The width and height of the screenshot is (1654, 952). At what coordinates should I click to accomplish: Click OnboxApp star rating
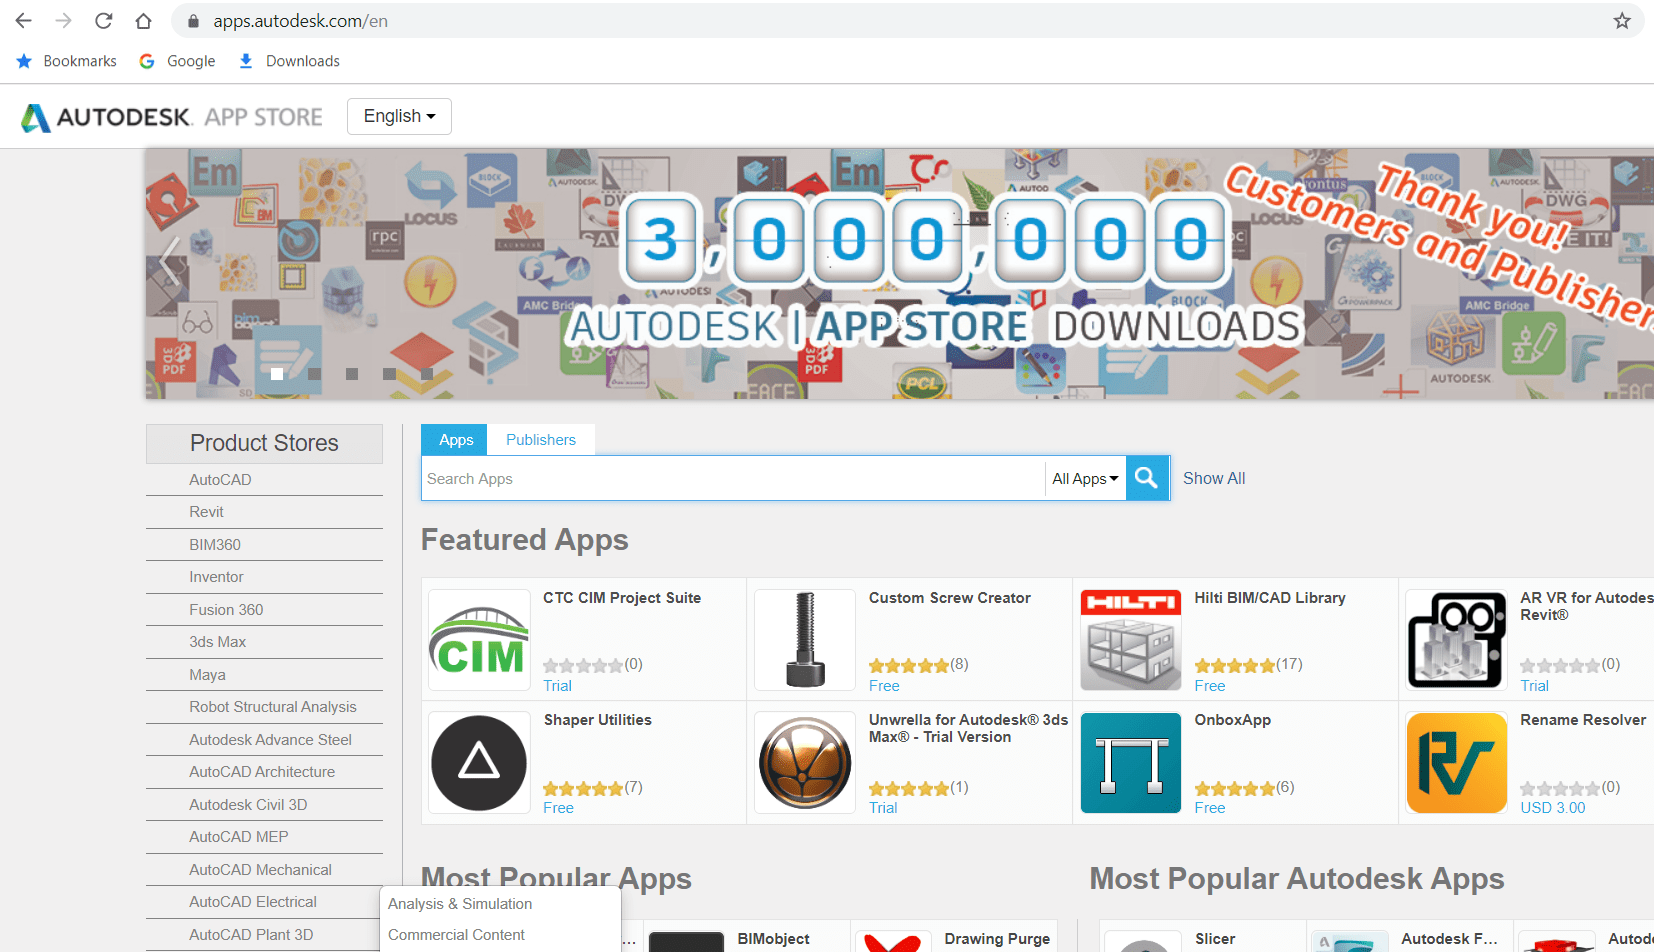[1235, 788]
